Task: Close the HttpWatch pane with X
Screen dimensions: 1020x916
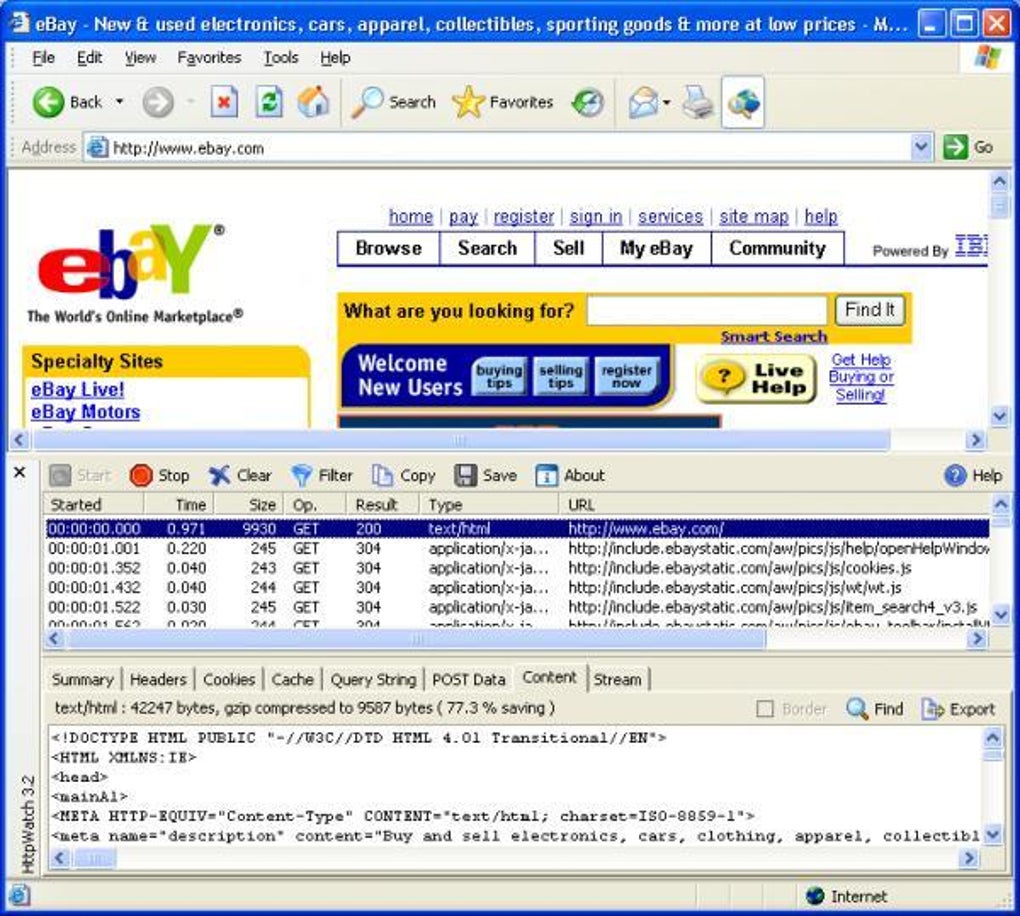Action: coord(20,472)
